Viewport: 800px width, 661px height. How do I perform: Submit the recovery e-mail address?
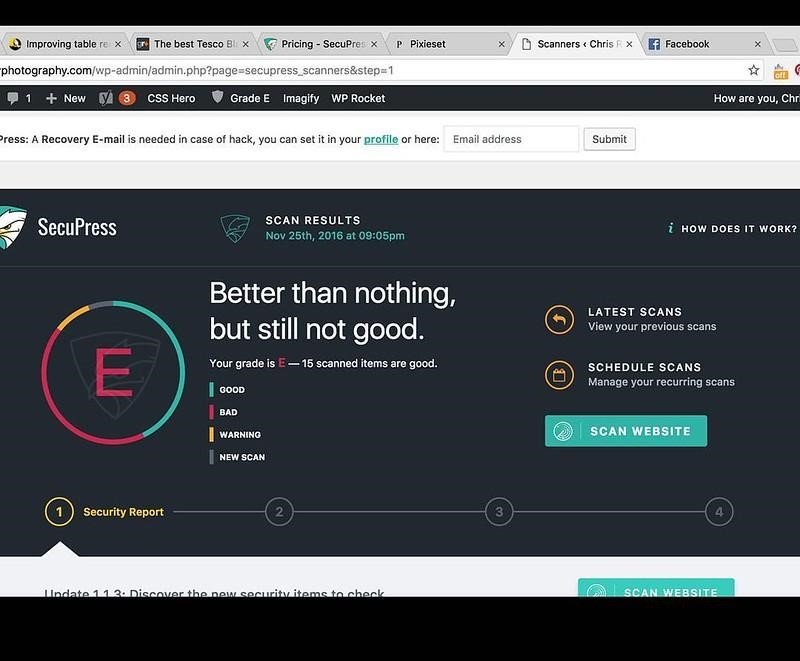click(609, 139)
